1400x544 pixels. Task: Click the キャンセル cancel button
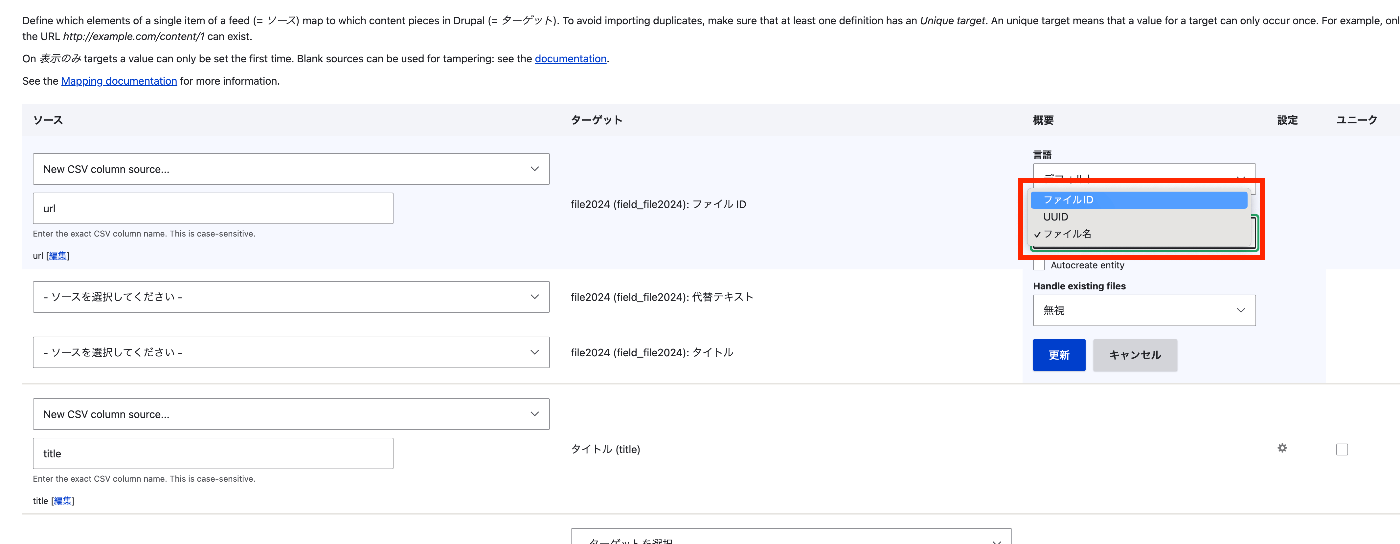click(1135, 355)
